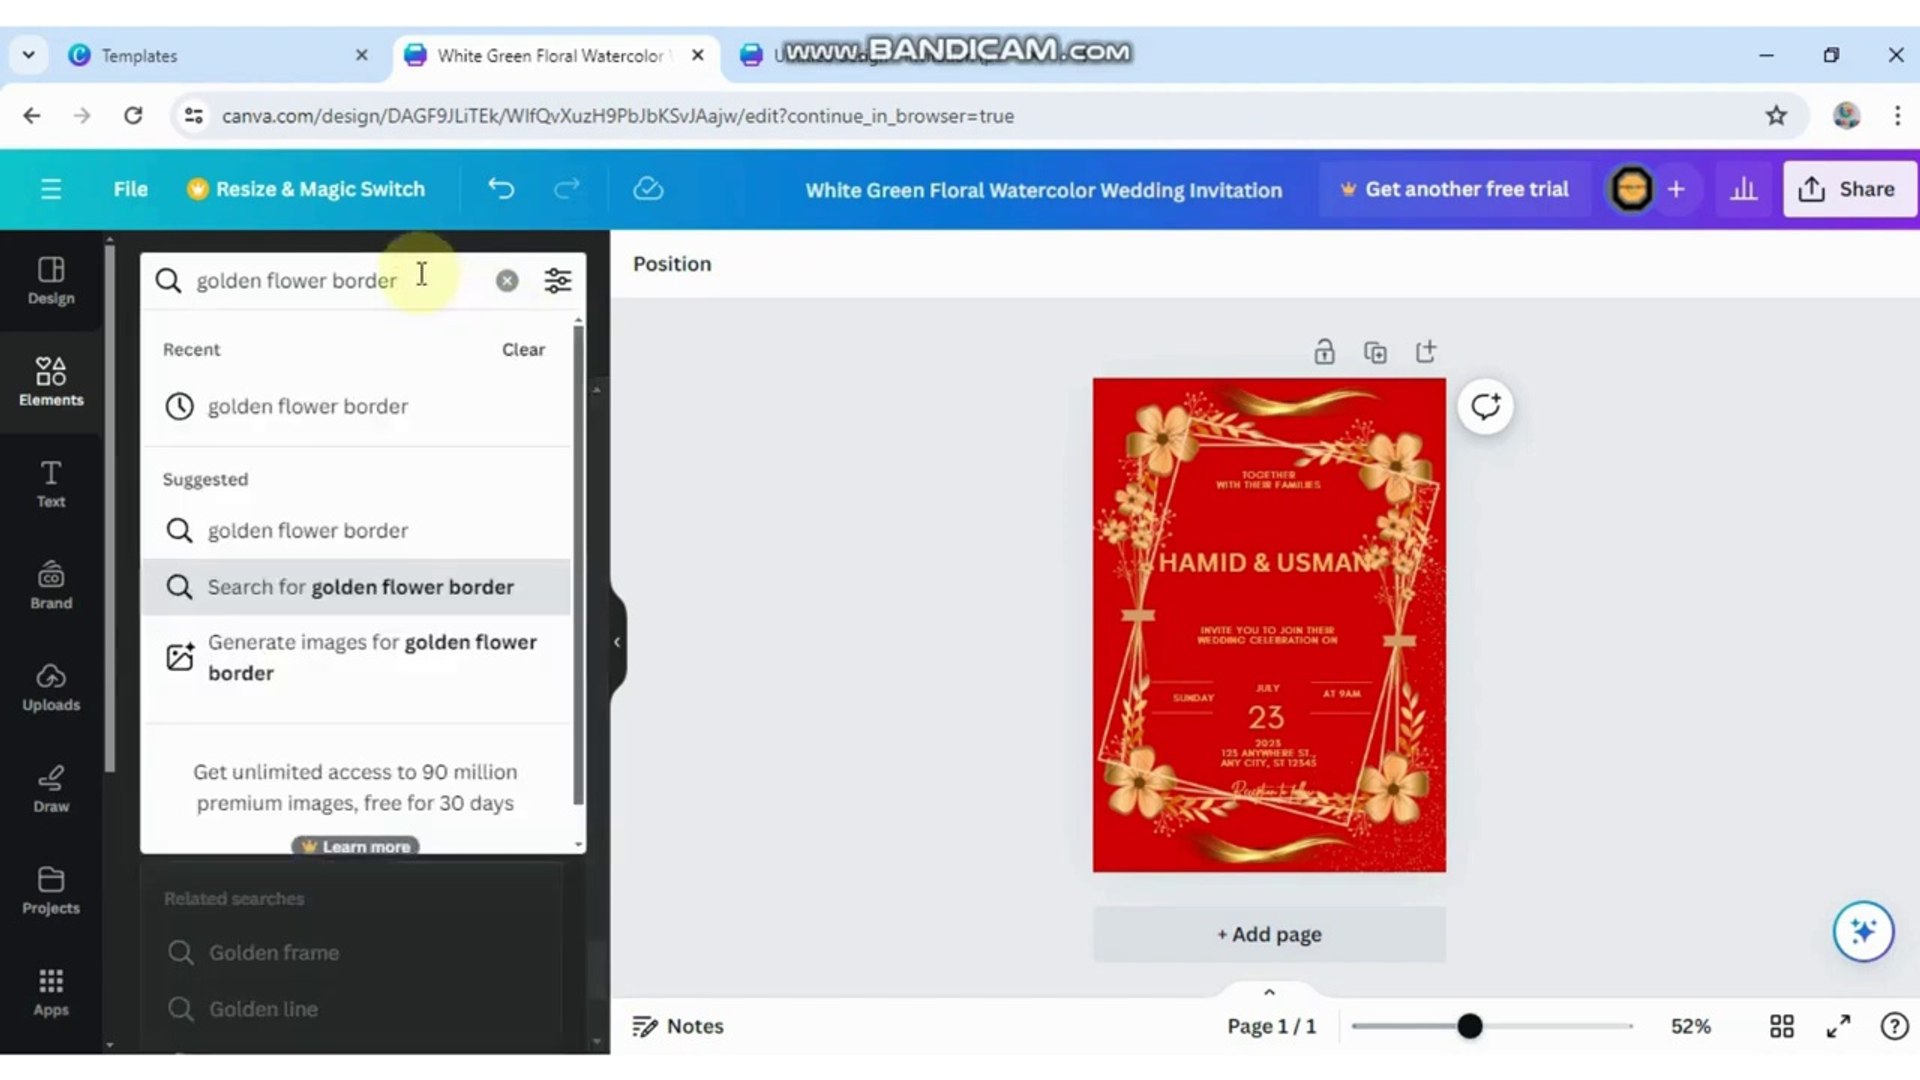The image size is (1920, 1080).
Task: Open the File menu
Action: click(x=130, y=188)
